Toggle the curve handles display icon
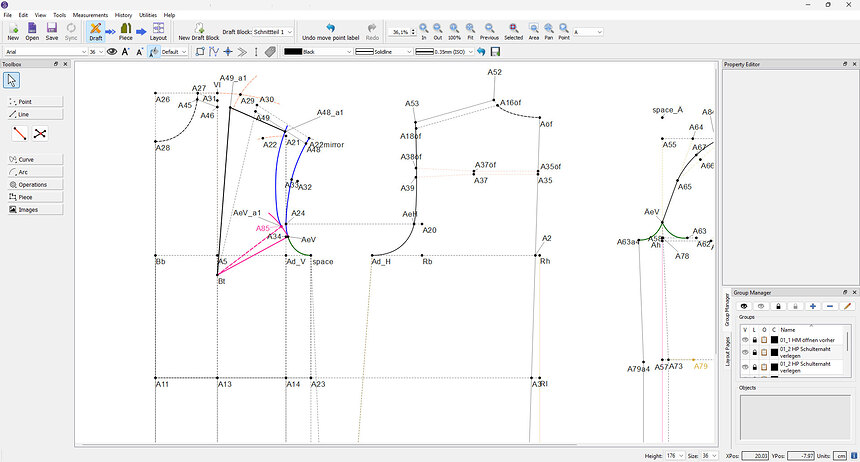 [x=214, y=52]
